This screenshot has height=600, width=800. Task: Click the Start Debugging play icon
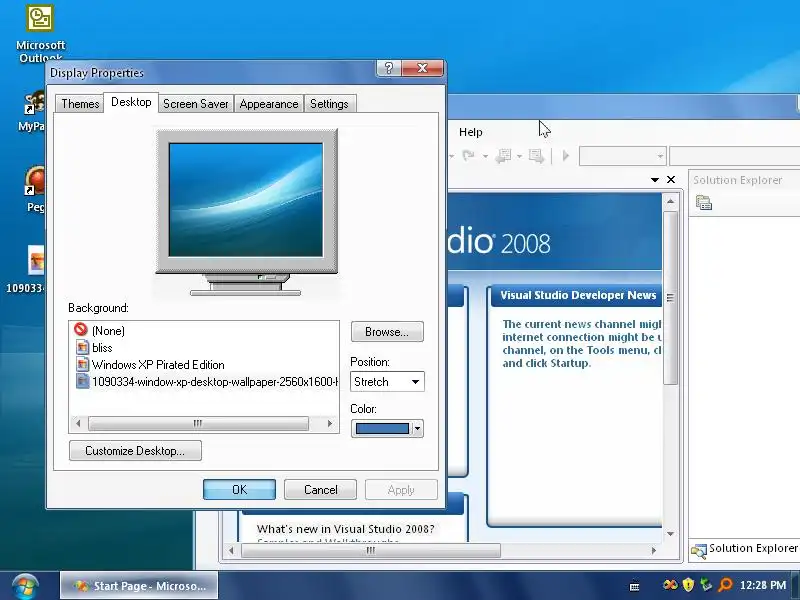(565, 156)
